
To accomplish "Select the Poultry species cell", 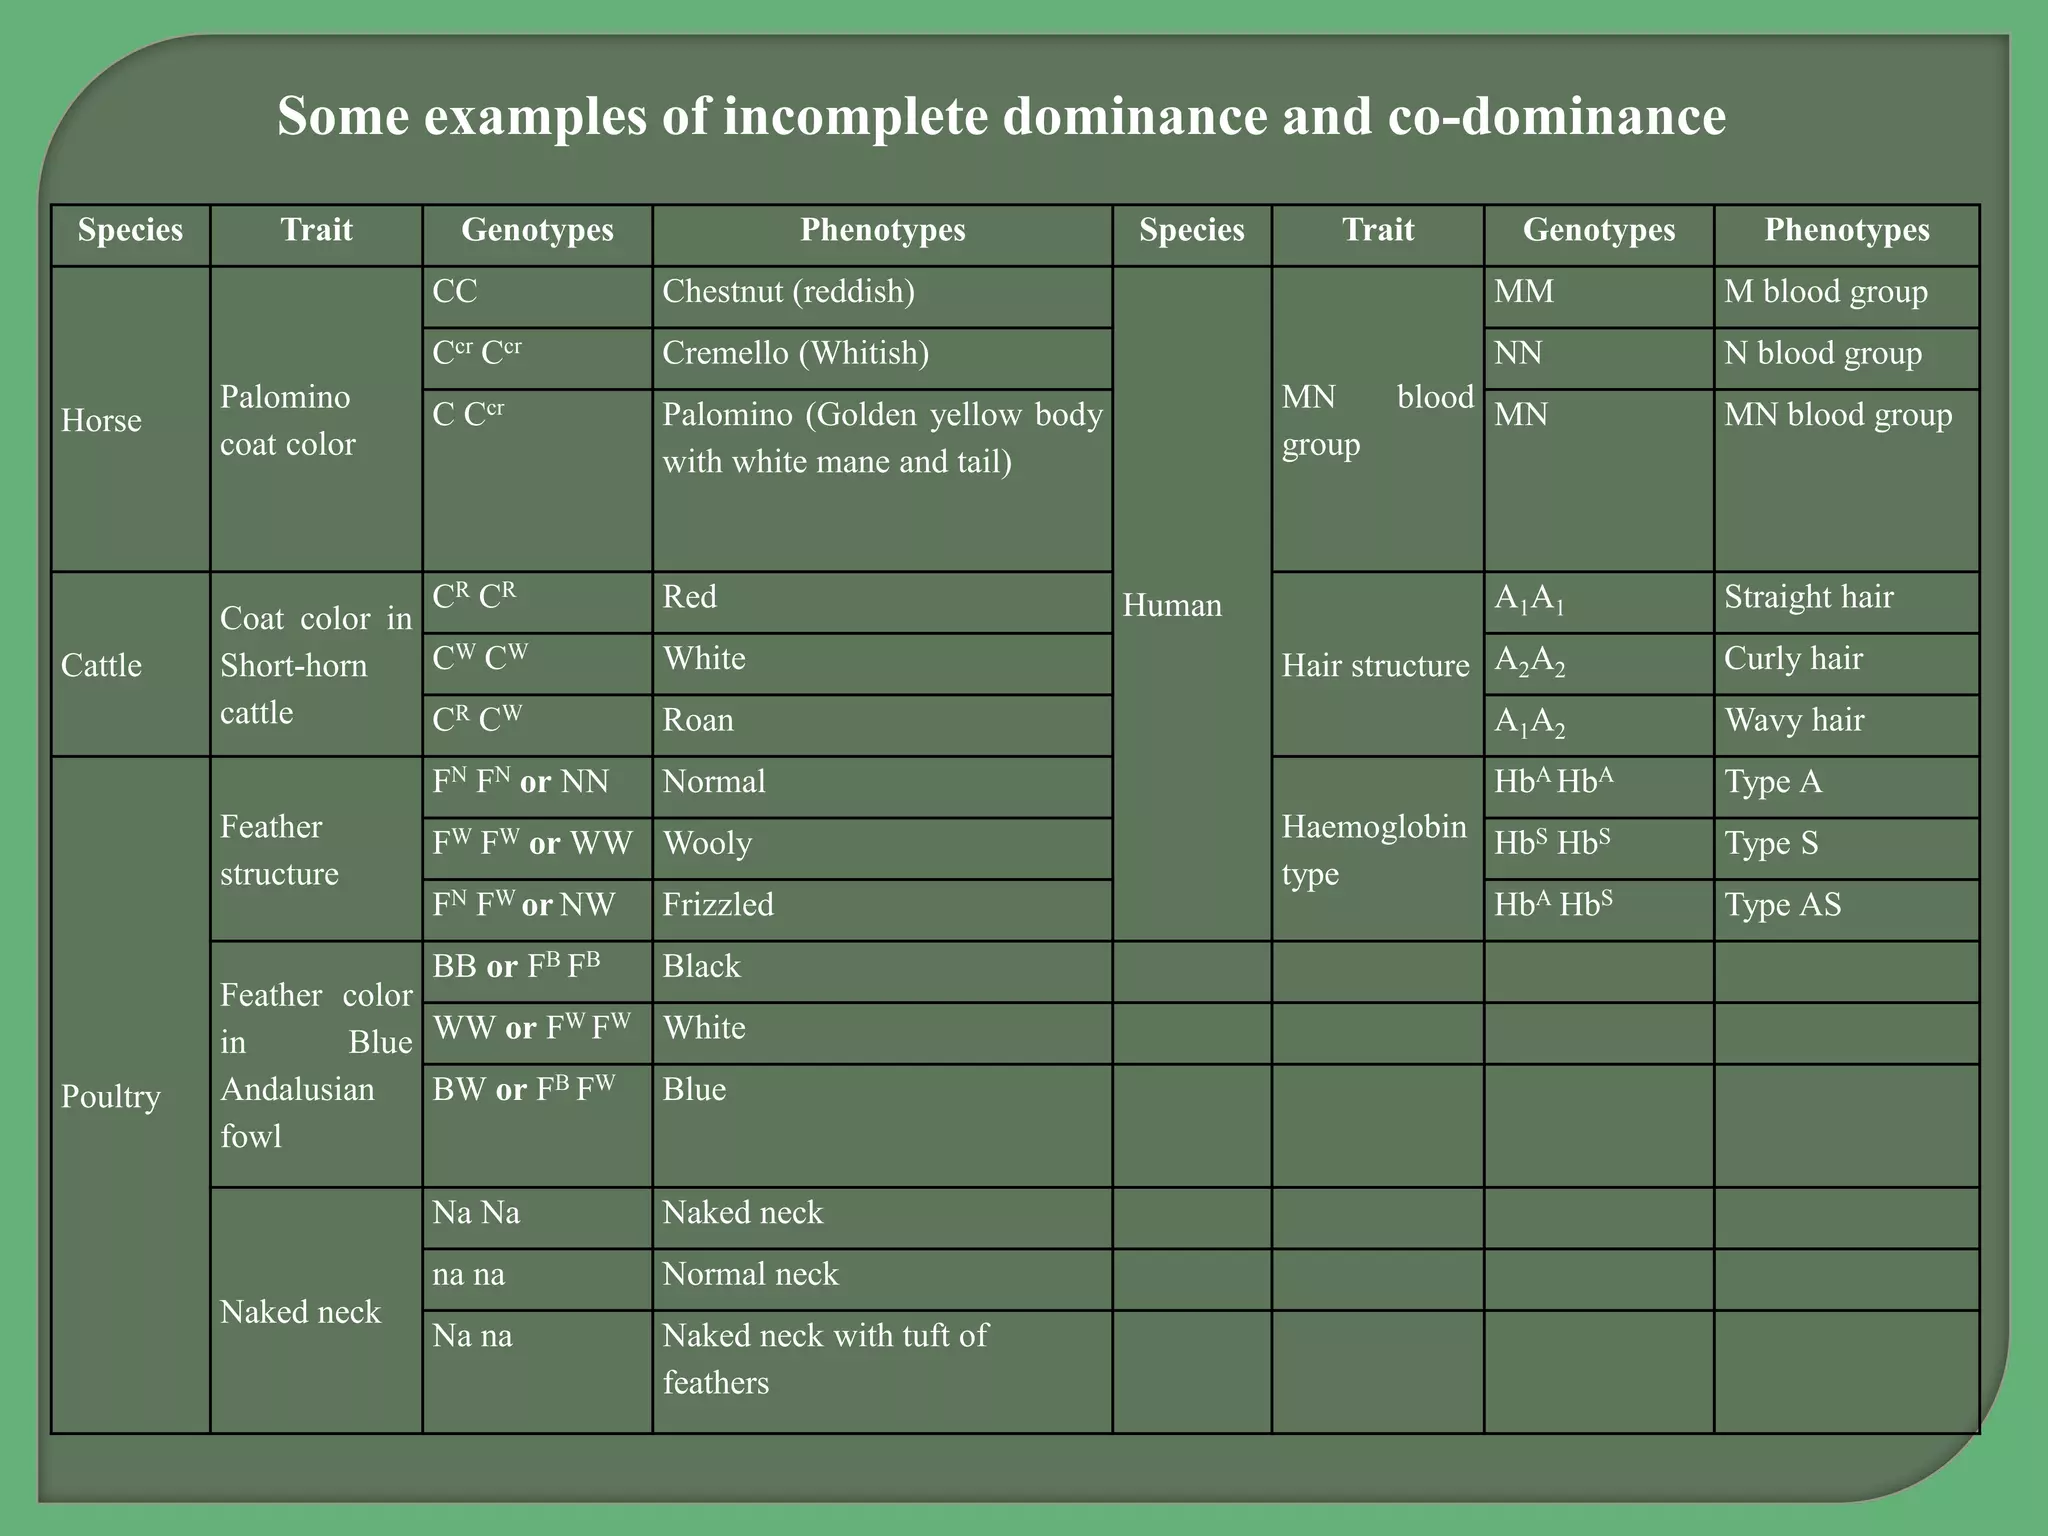I will coord(110,1096).
